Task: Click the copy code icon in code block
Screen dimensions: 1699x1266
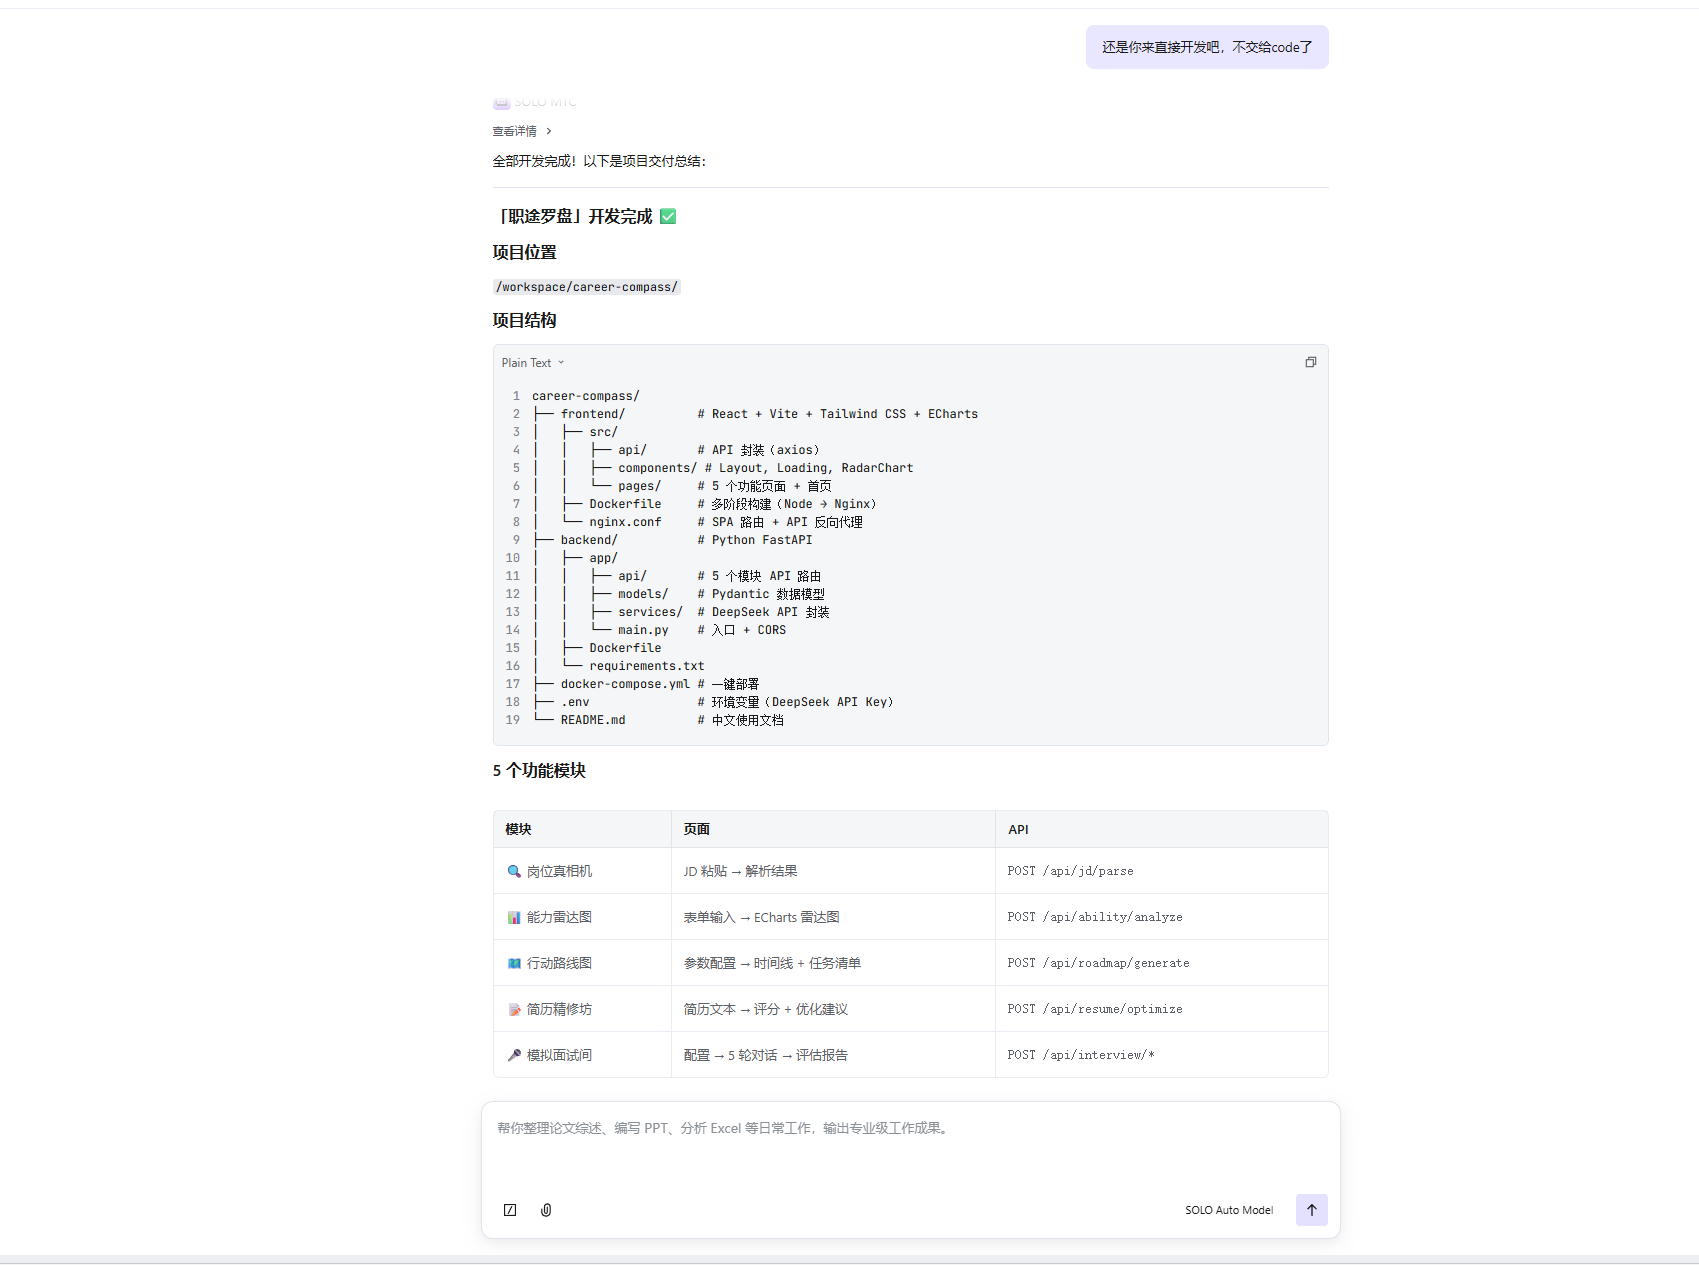Action: click(1310, 362)
